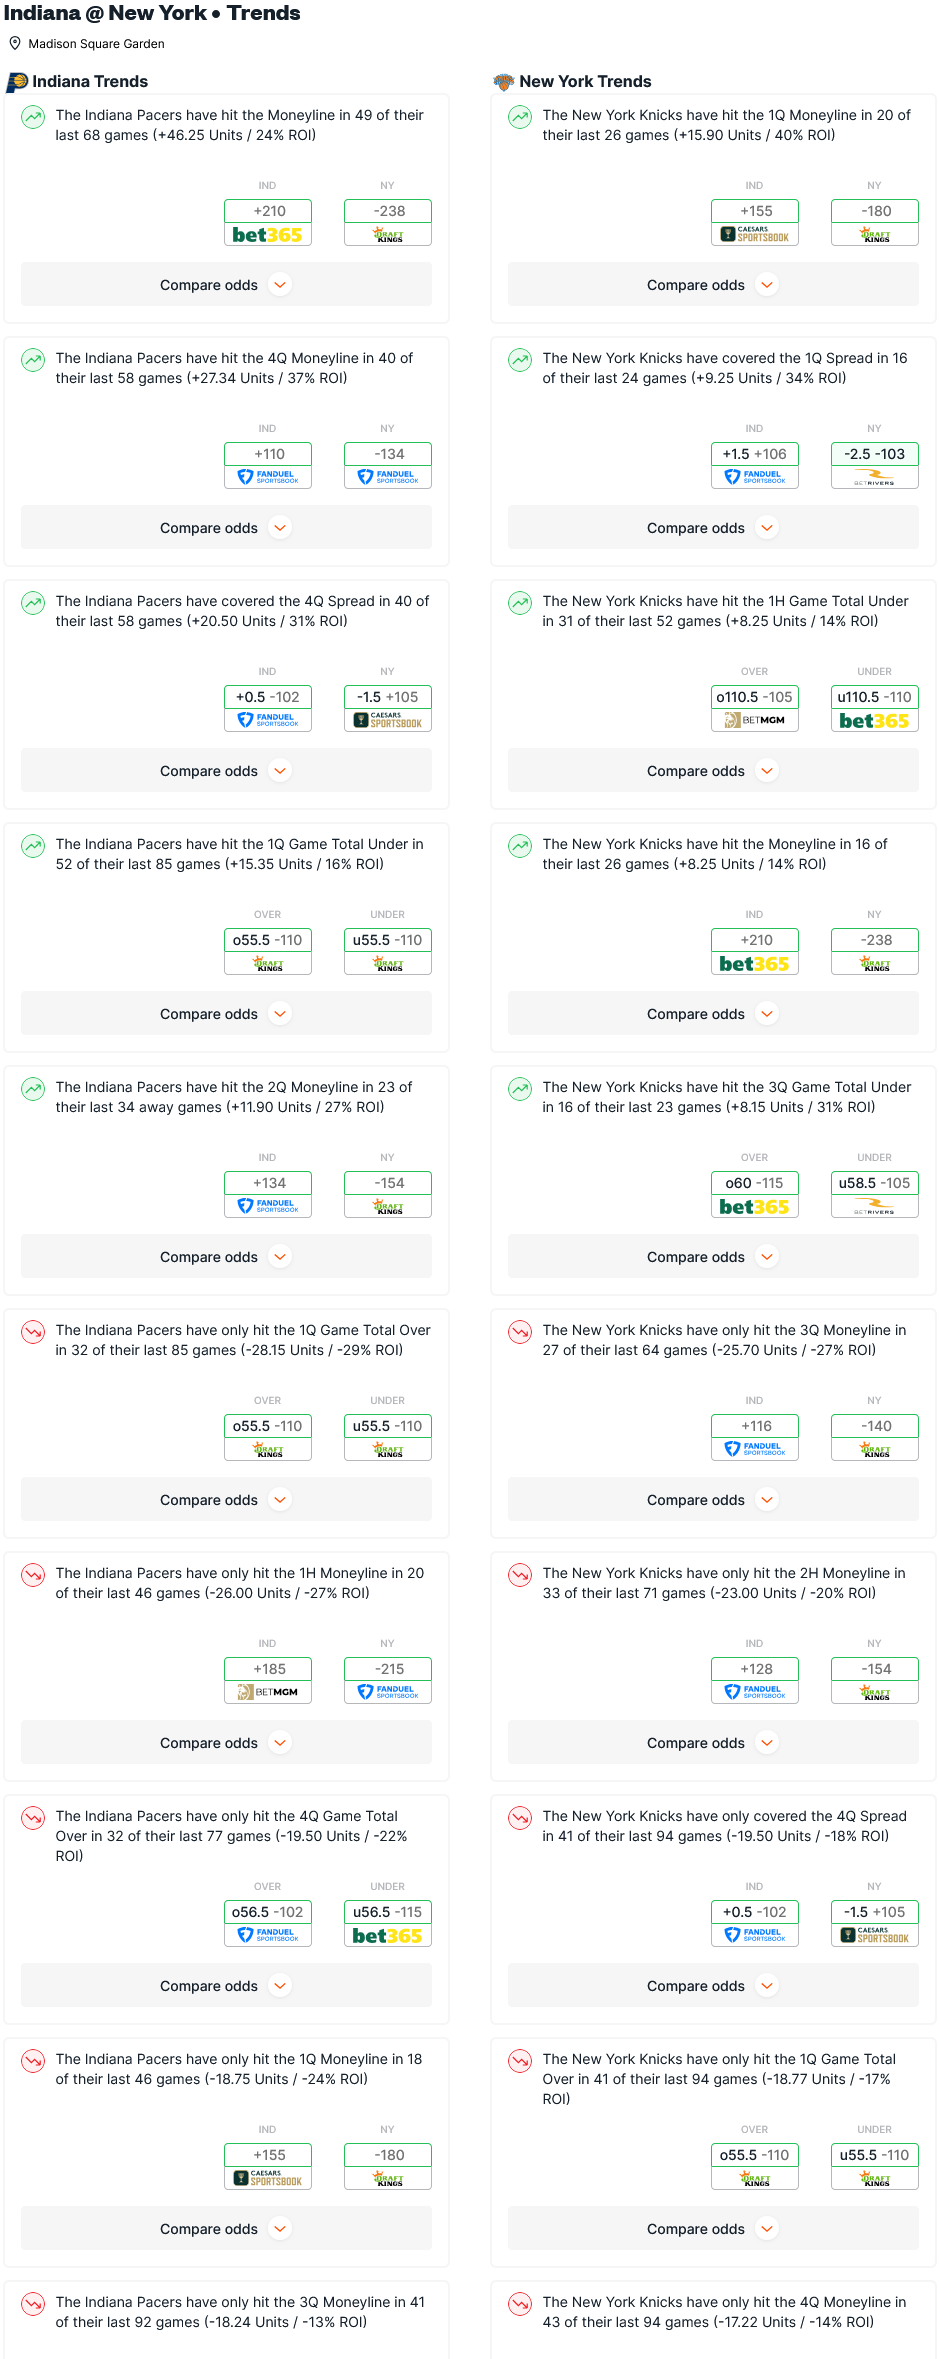Expand Compare odds for Pacers 2Q Moneyline away games

point(226,1257)
